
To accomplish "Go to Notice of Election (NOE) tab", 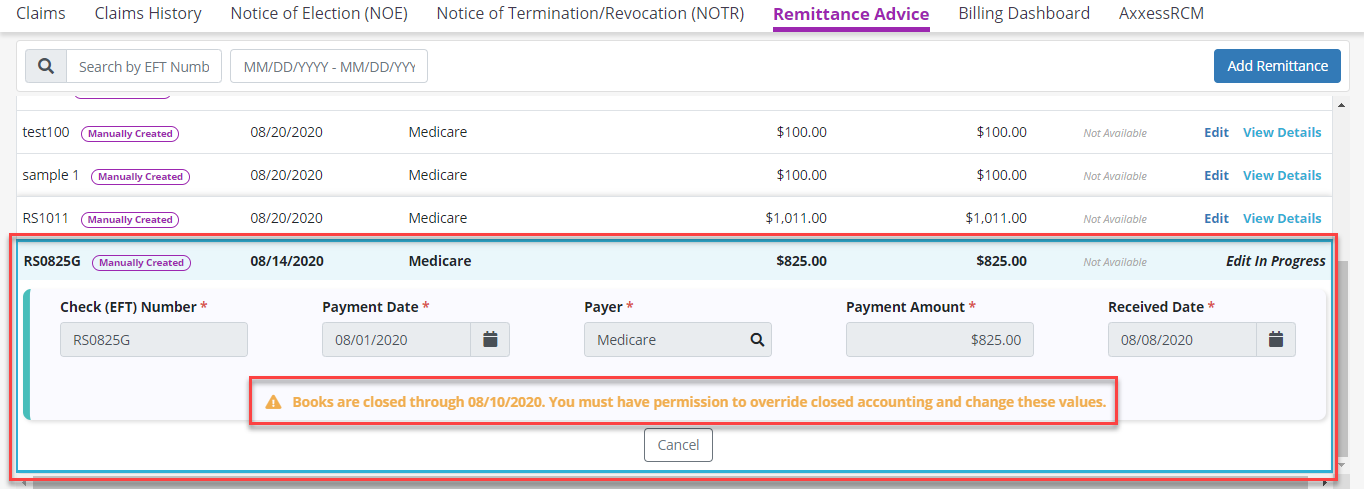I will [x=319, y=14].
